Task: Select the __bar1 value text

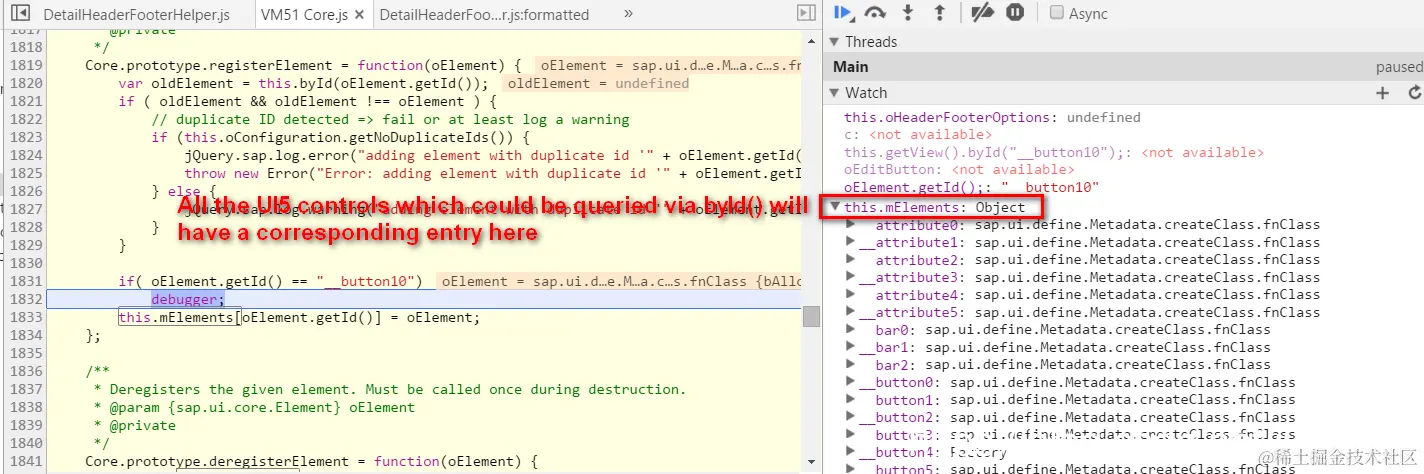Action: click(1098, 347)
